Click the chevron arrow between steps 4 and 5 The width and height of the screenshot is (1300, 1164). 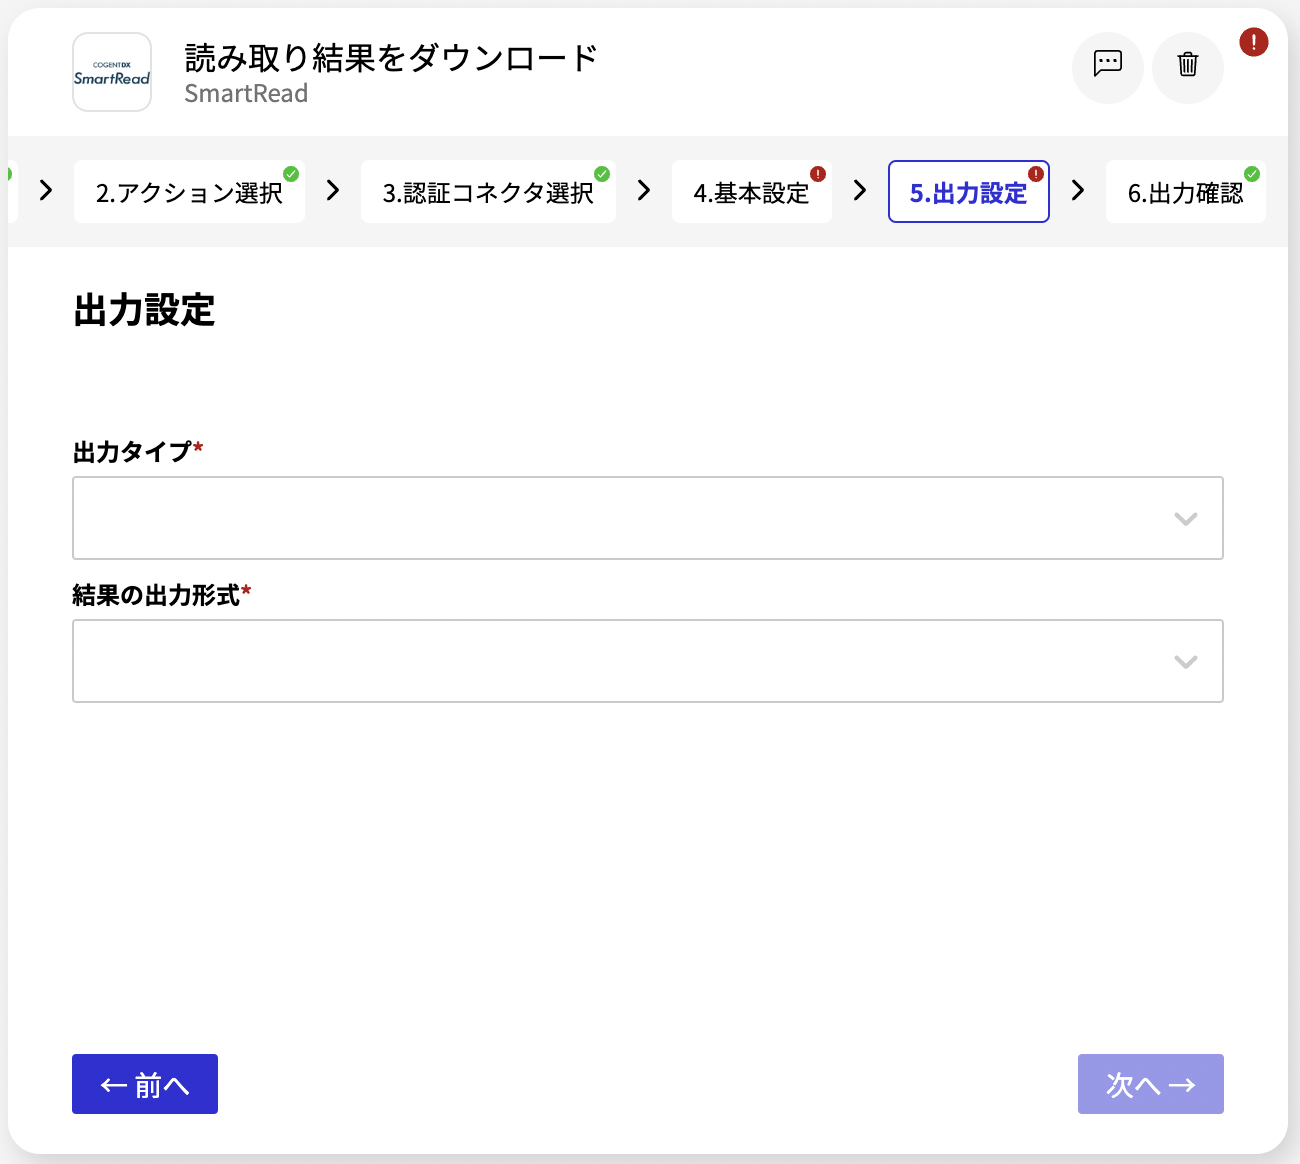tap(860, 191)
